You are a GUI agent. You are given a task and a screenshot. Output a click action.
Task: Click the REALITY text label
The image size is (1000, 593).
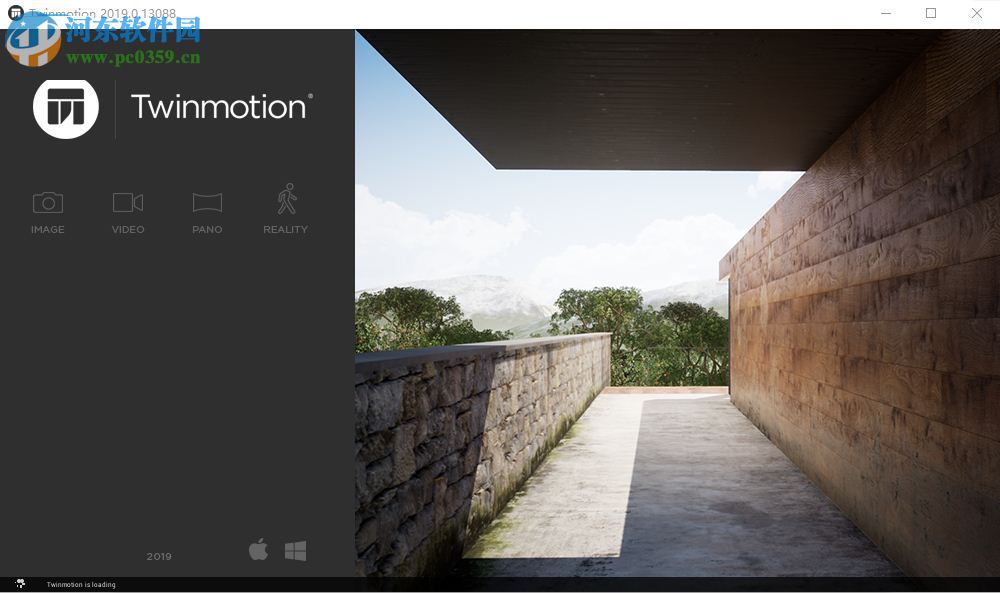tap(286, 230)
